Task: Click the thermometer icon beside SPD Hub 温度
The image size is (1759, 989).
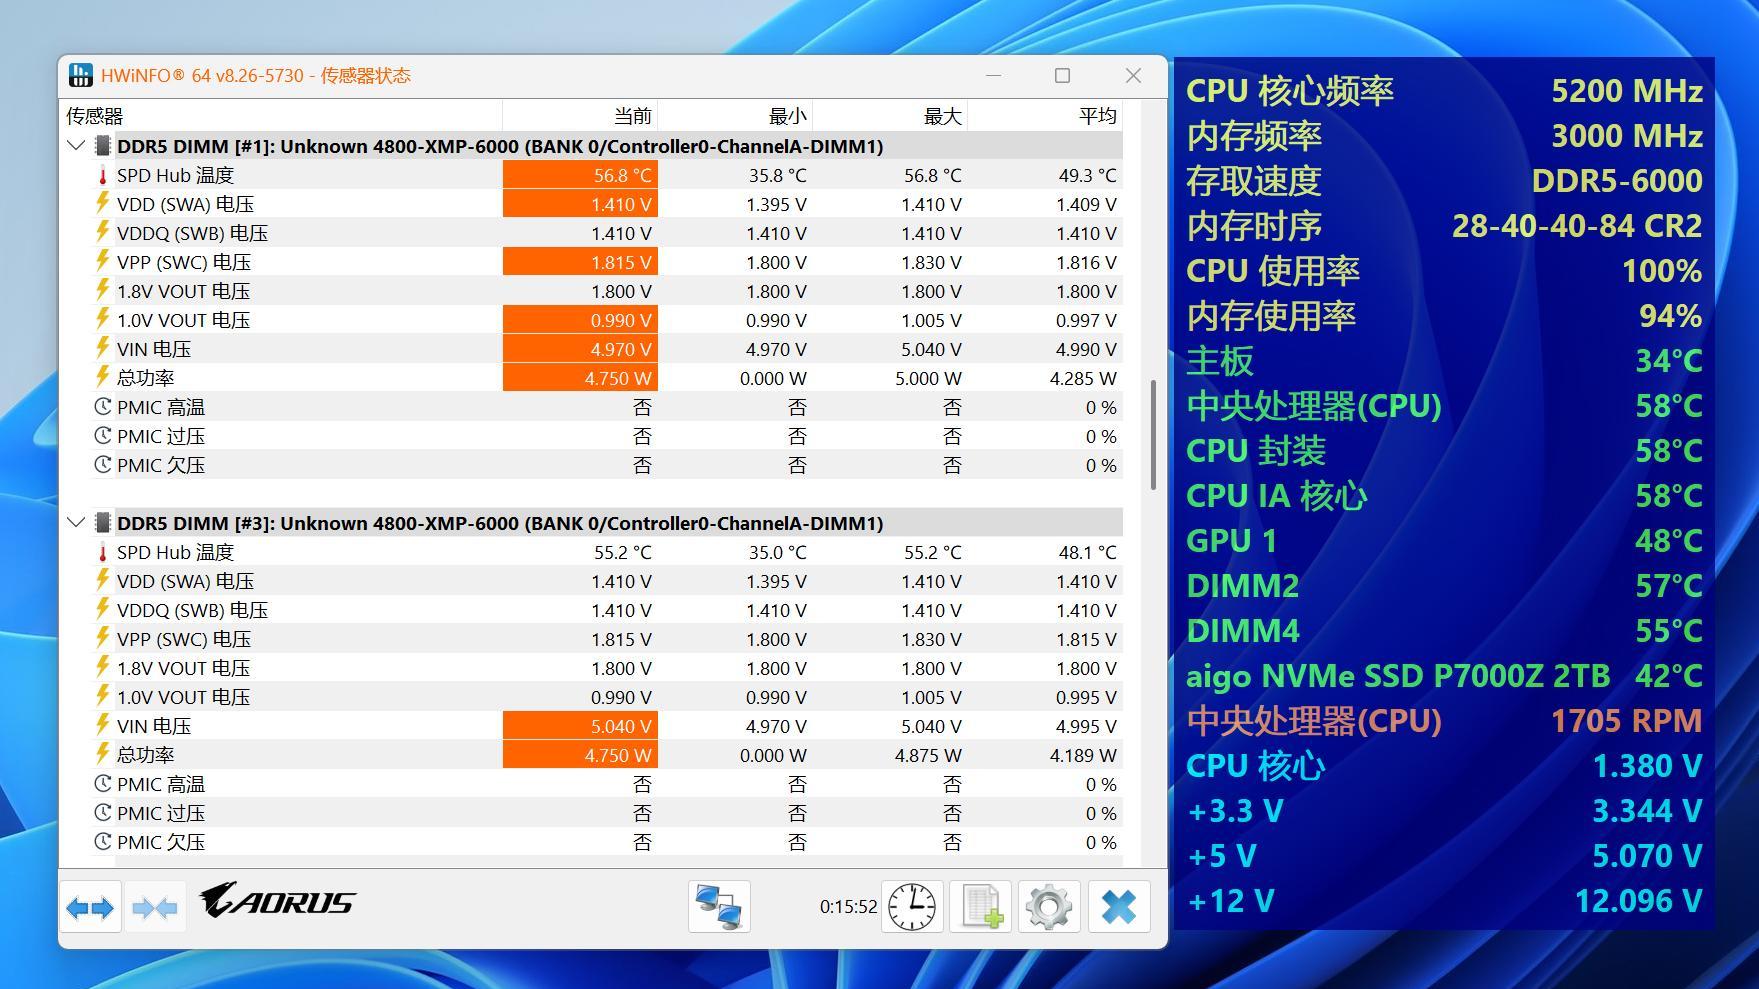Action: pyautogui.click(x=101, y=174)
